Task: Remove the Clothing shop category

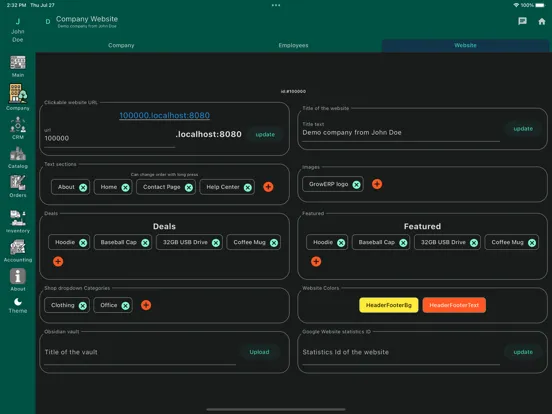Action: 83,306
